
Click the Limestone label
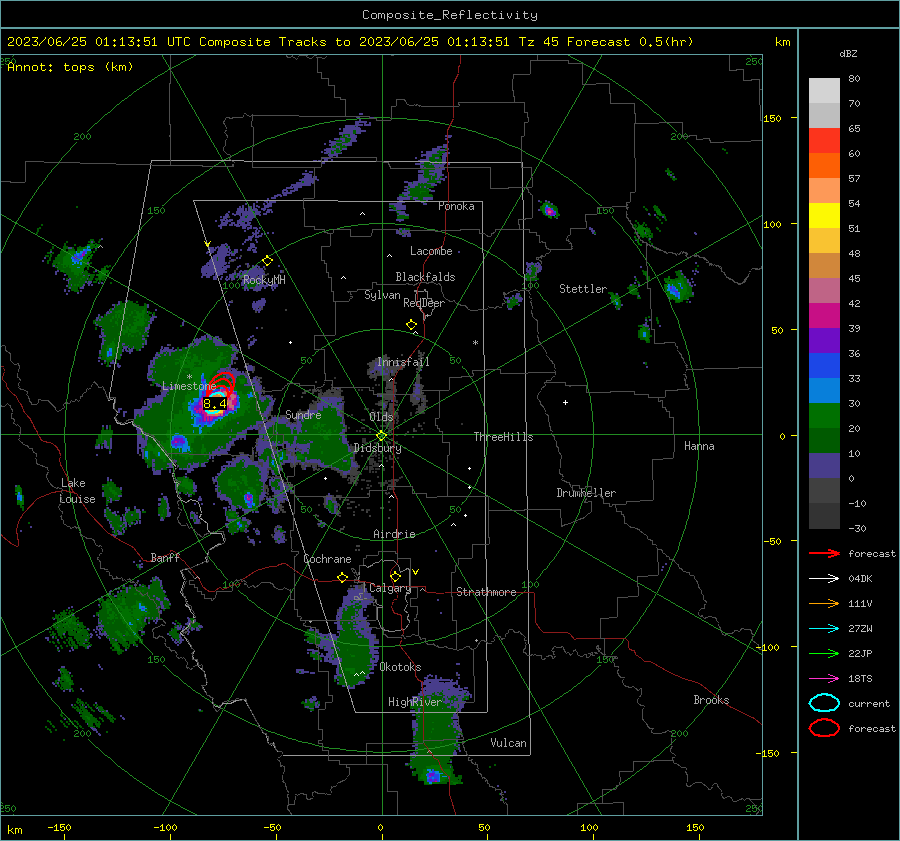coord(189,386)
